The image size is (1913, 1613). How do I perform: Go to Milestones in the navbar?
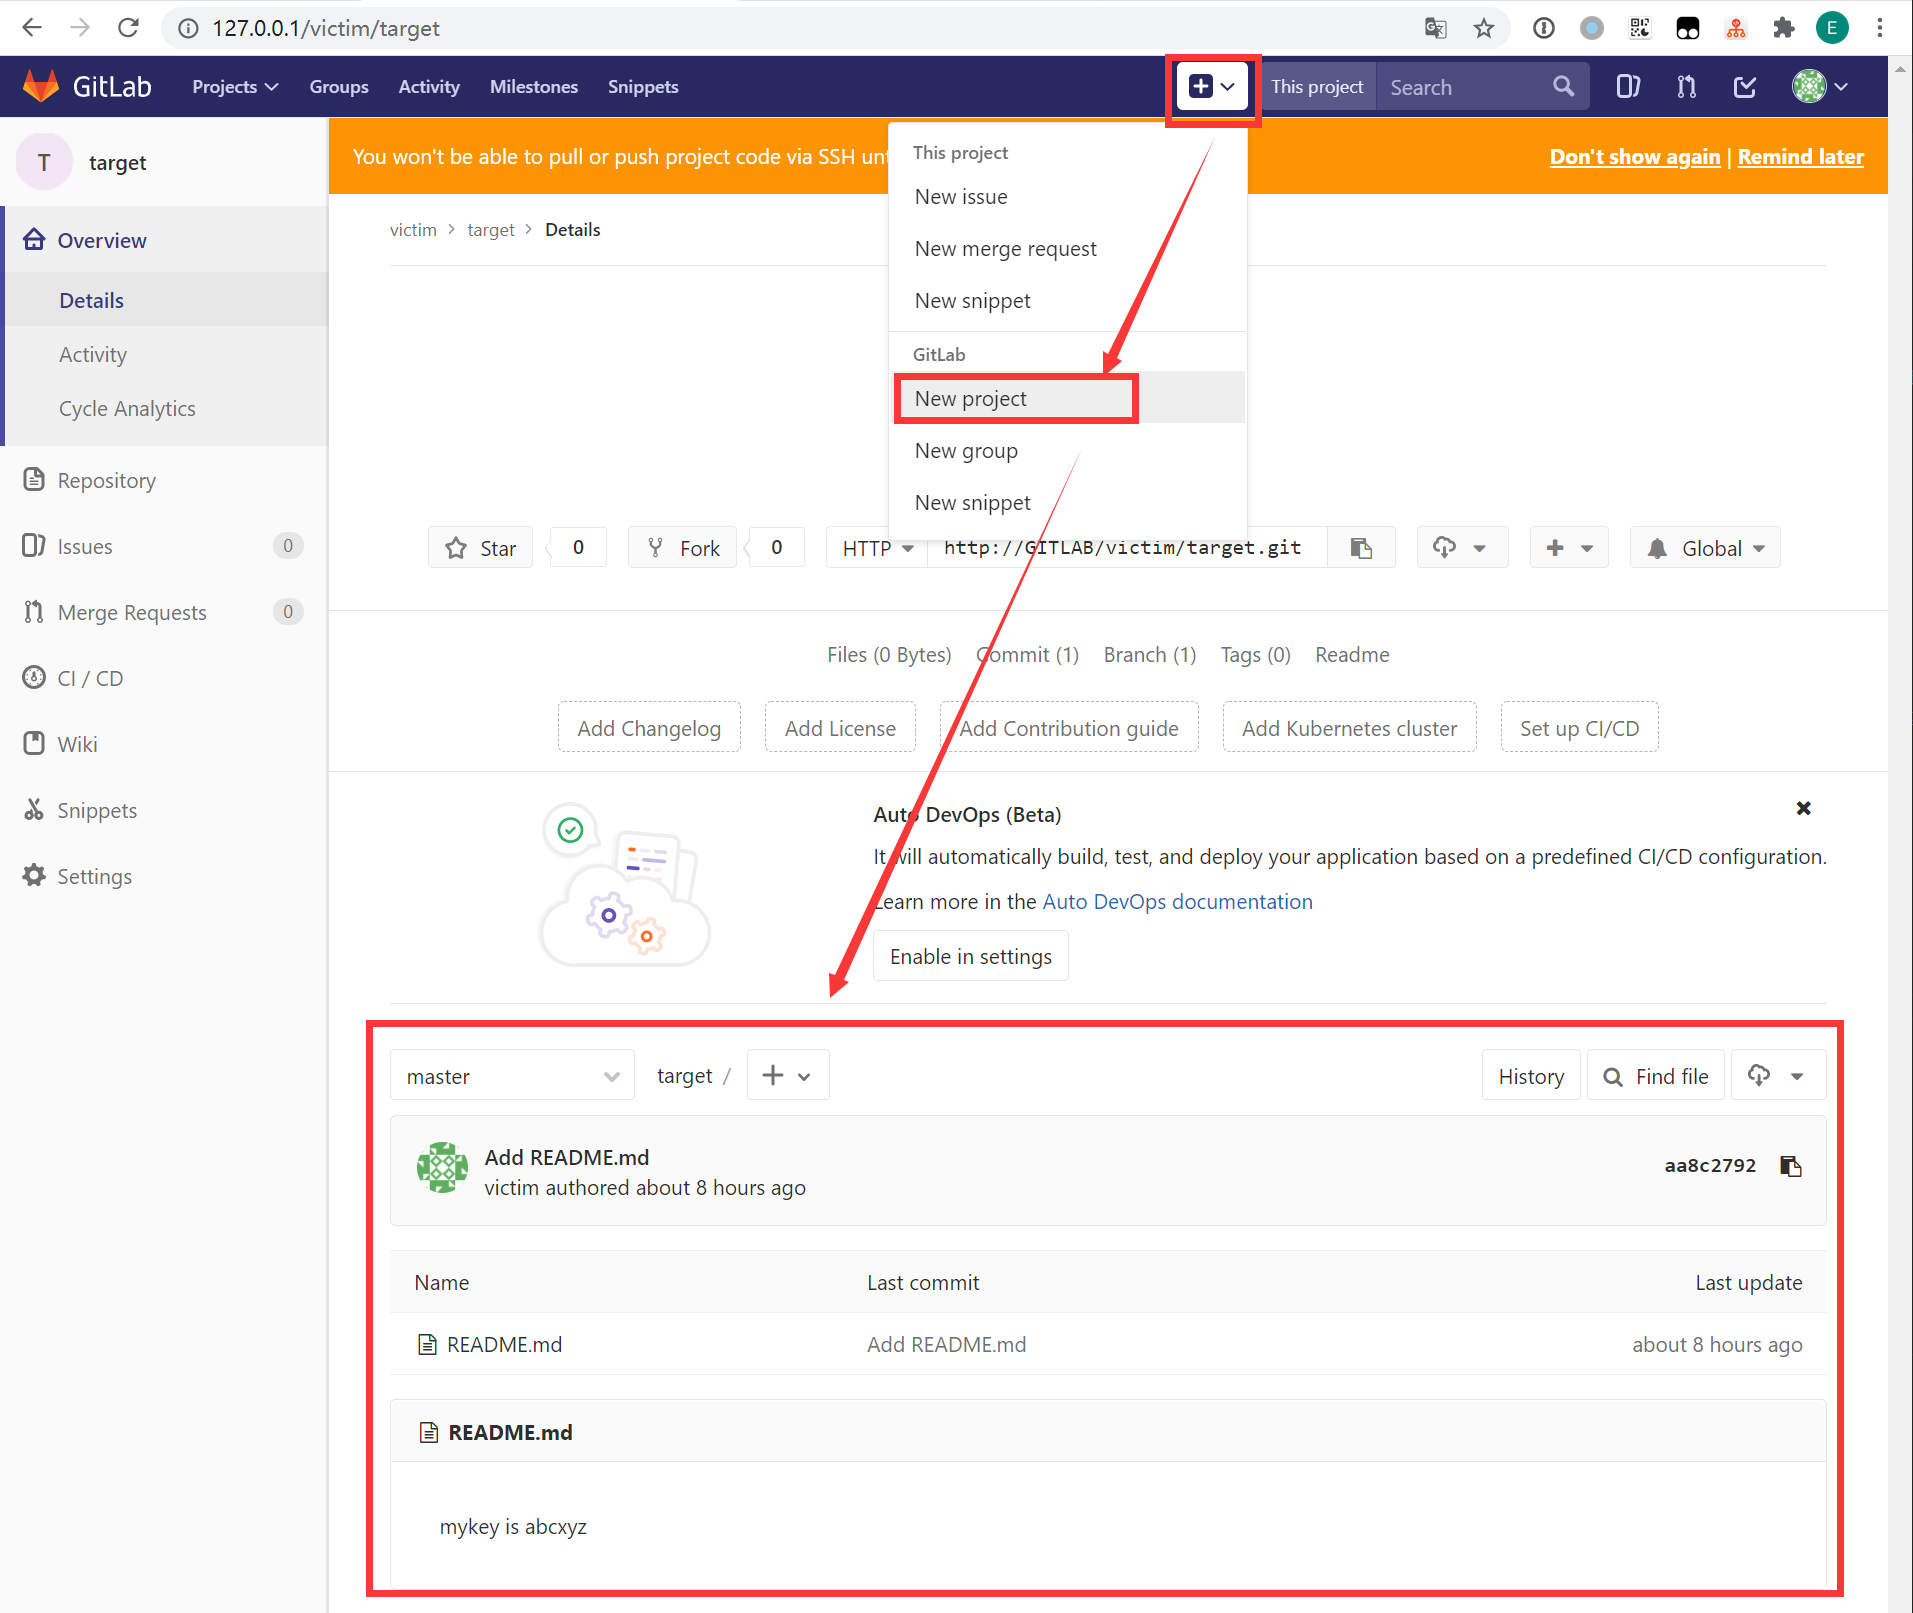coord(534,87)
